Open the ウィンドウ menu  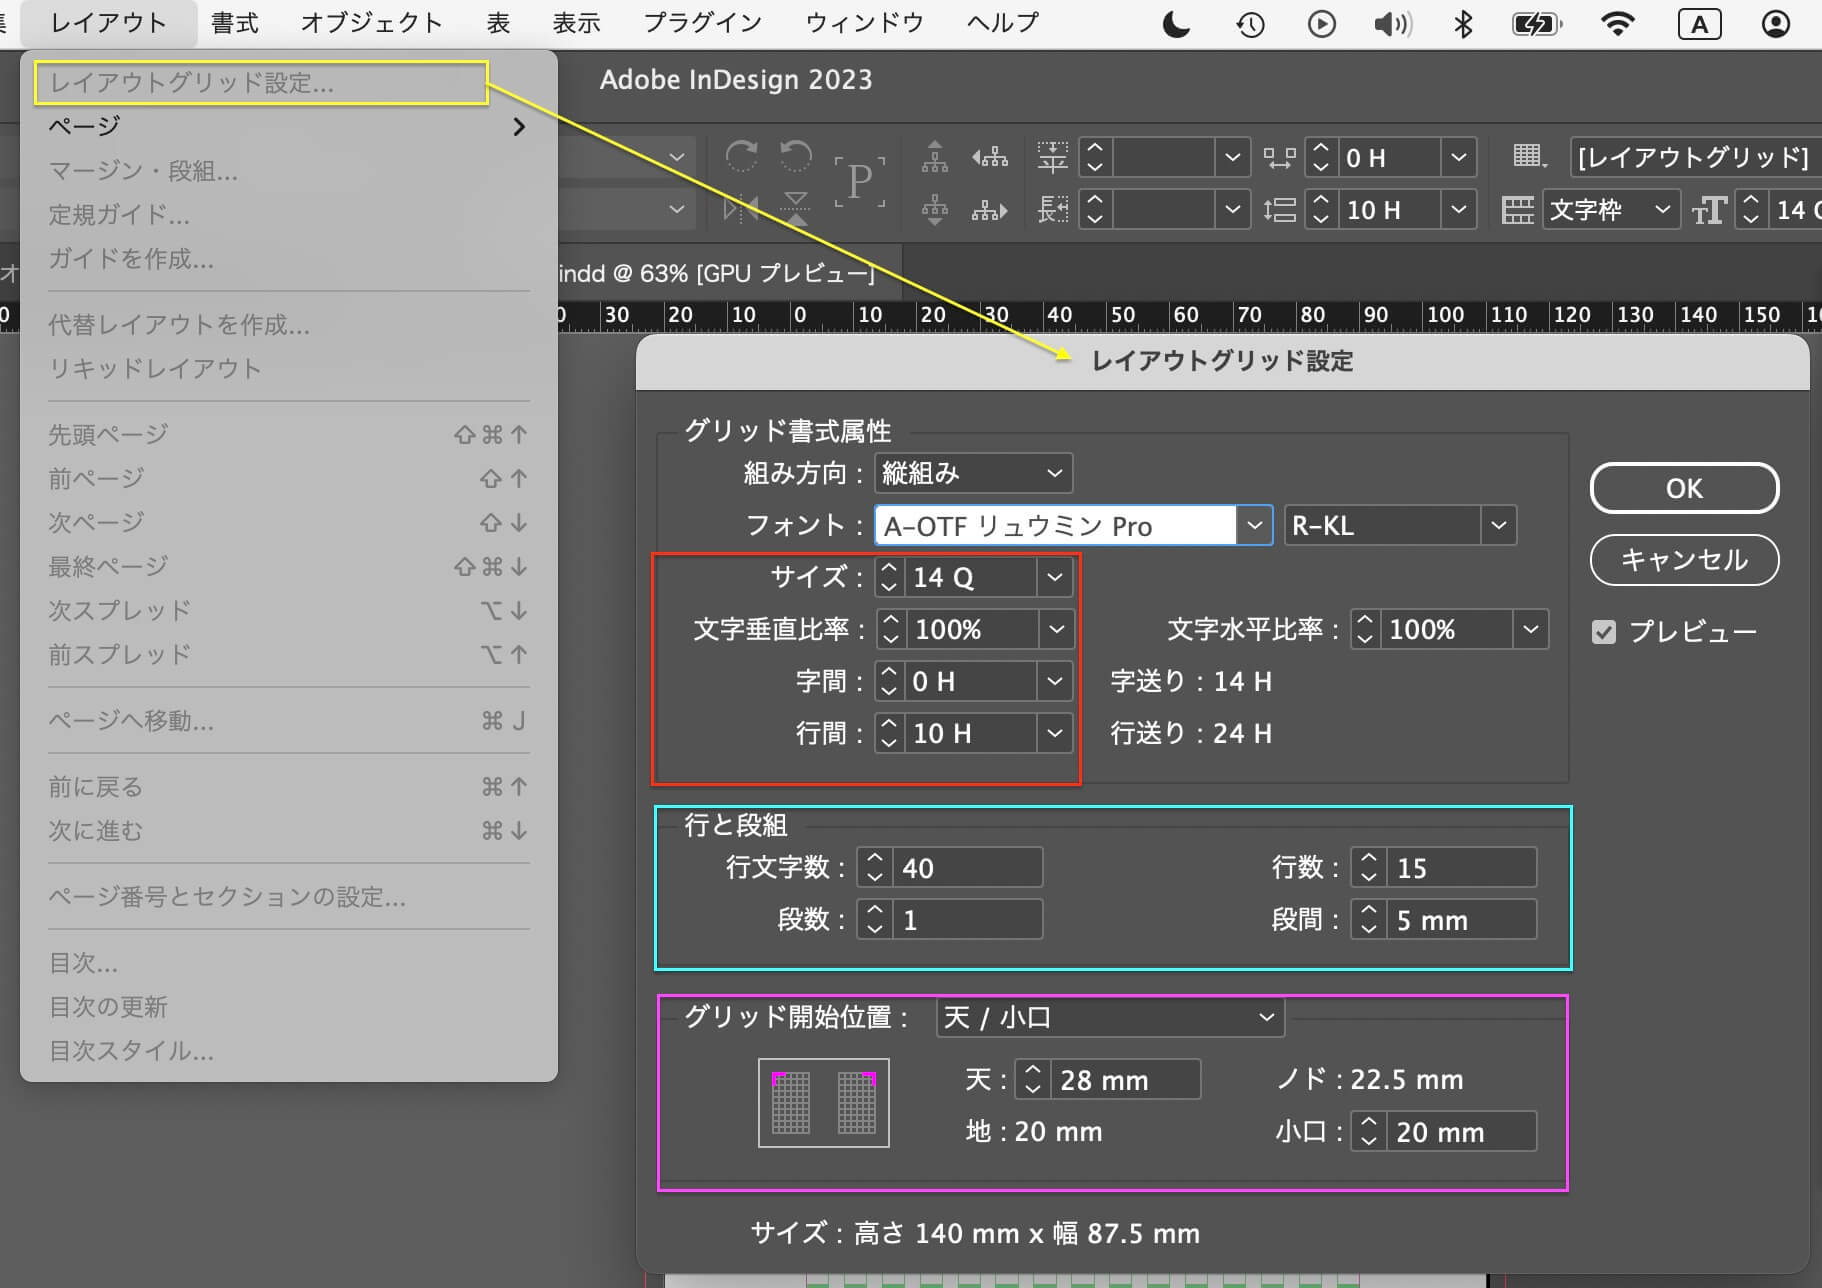pyautogui.click(x=864, y=23)
